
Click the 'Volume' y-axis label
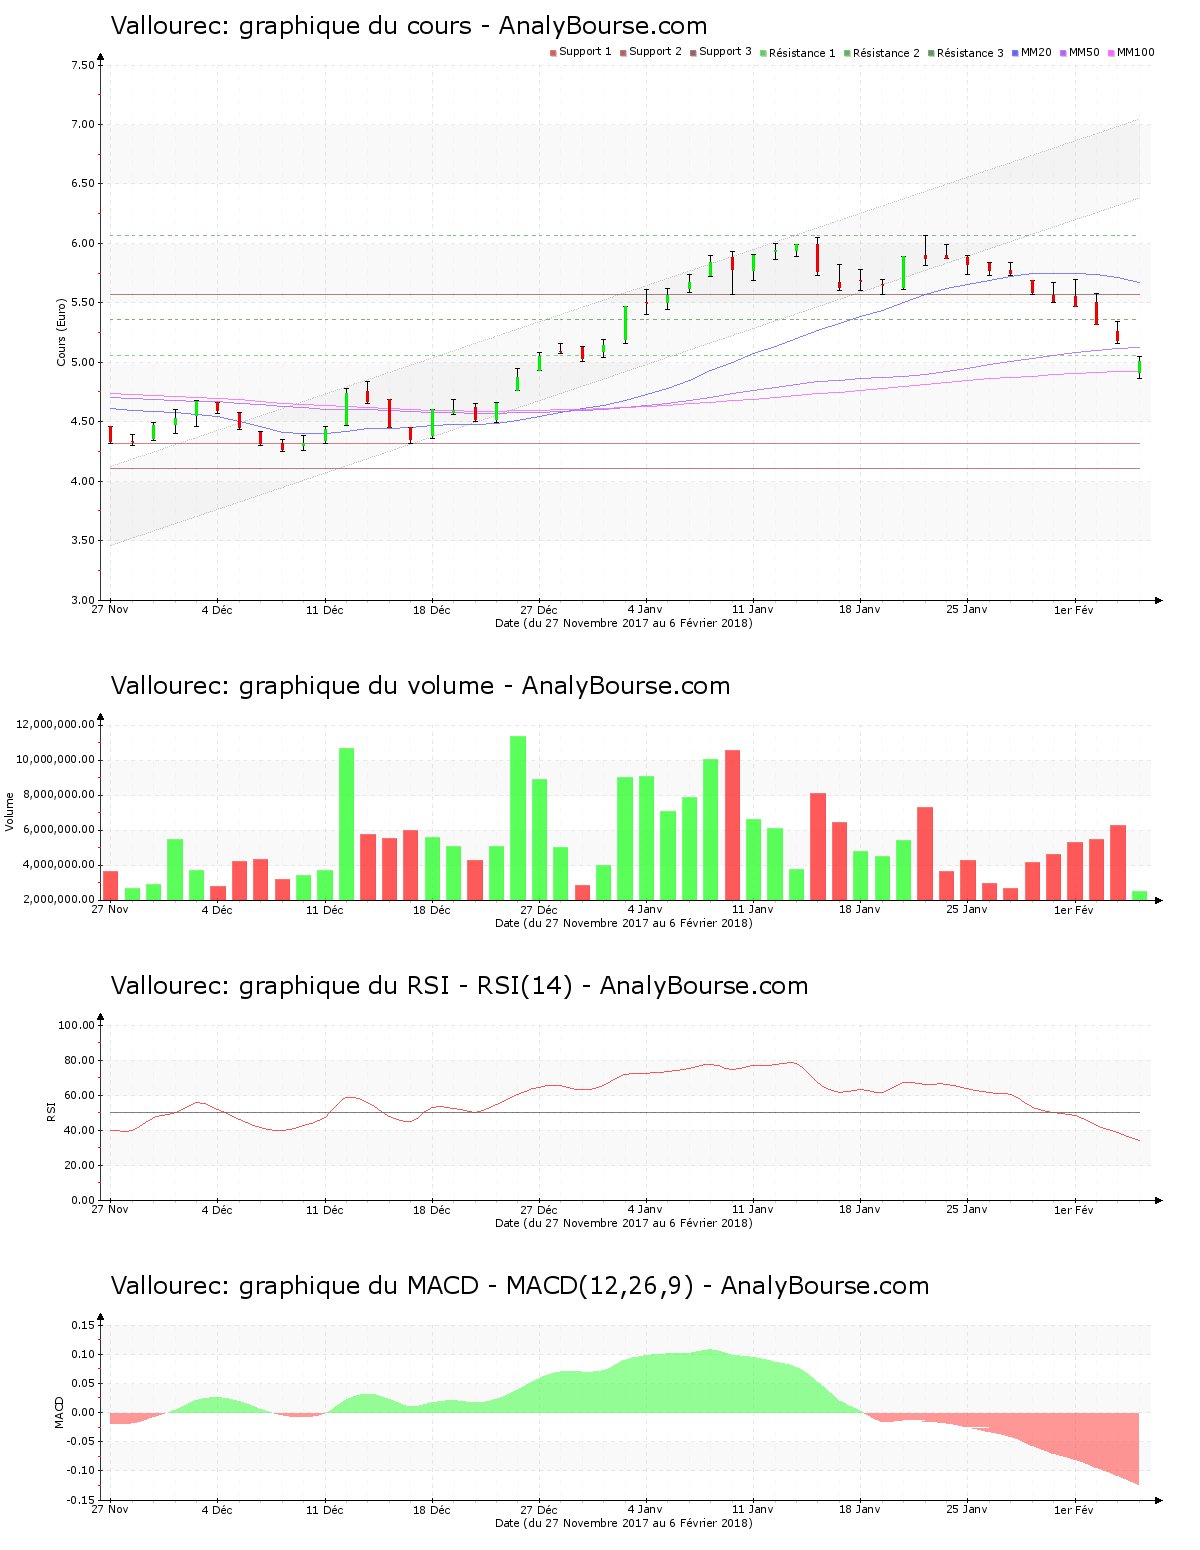point(10,812)
